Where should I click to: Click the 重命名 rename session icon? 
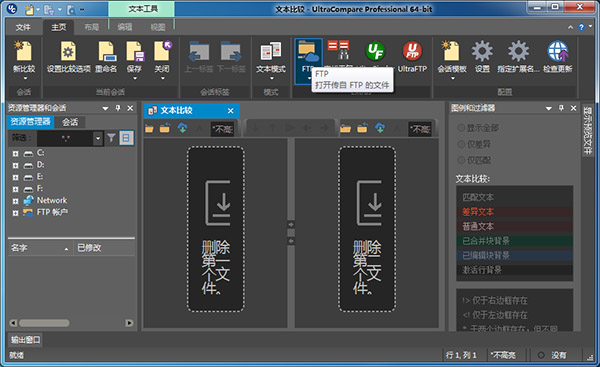click(106, 51)
